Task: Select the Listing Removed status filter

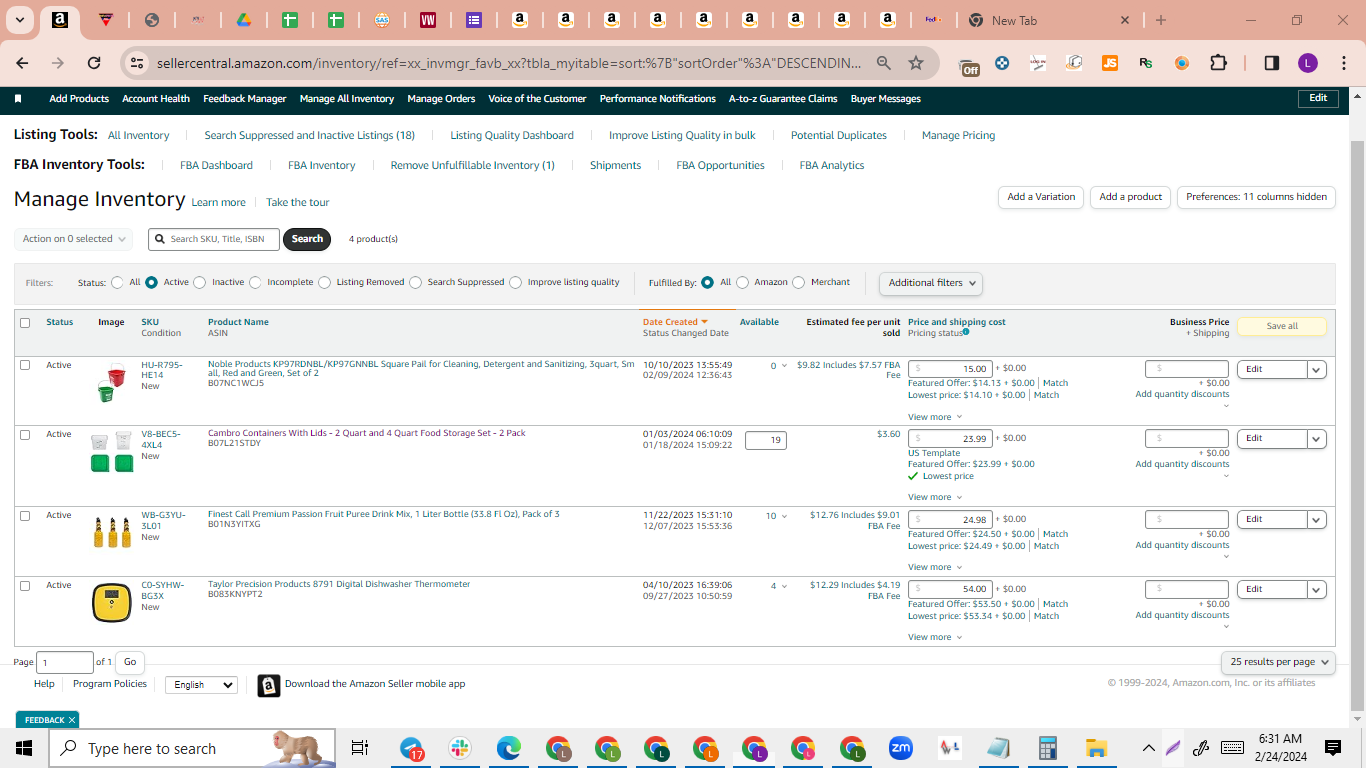Action: (325, 282)
